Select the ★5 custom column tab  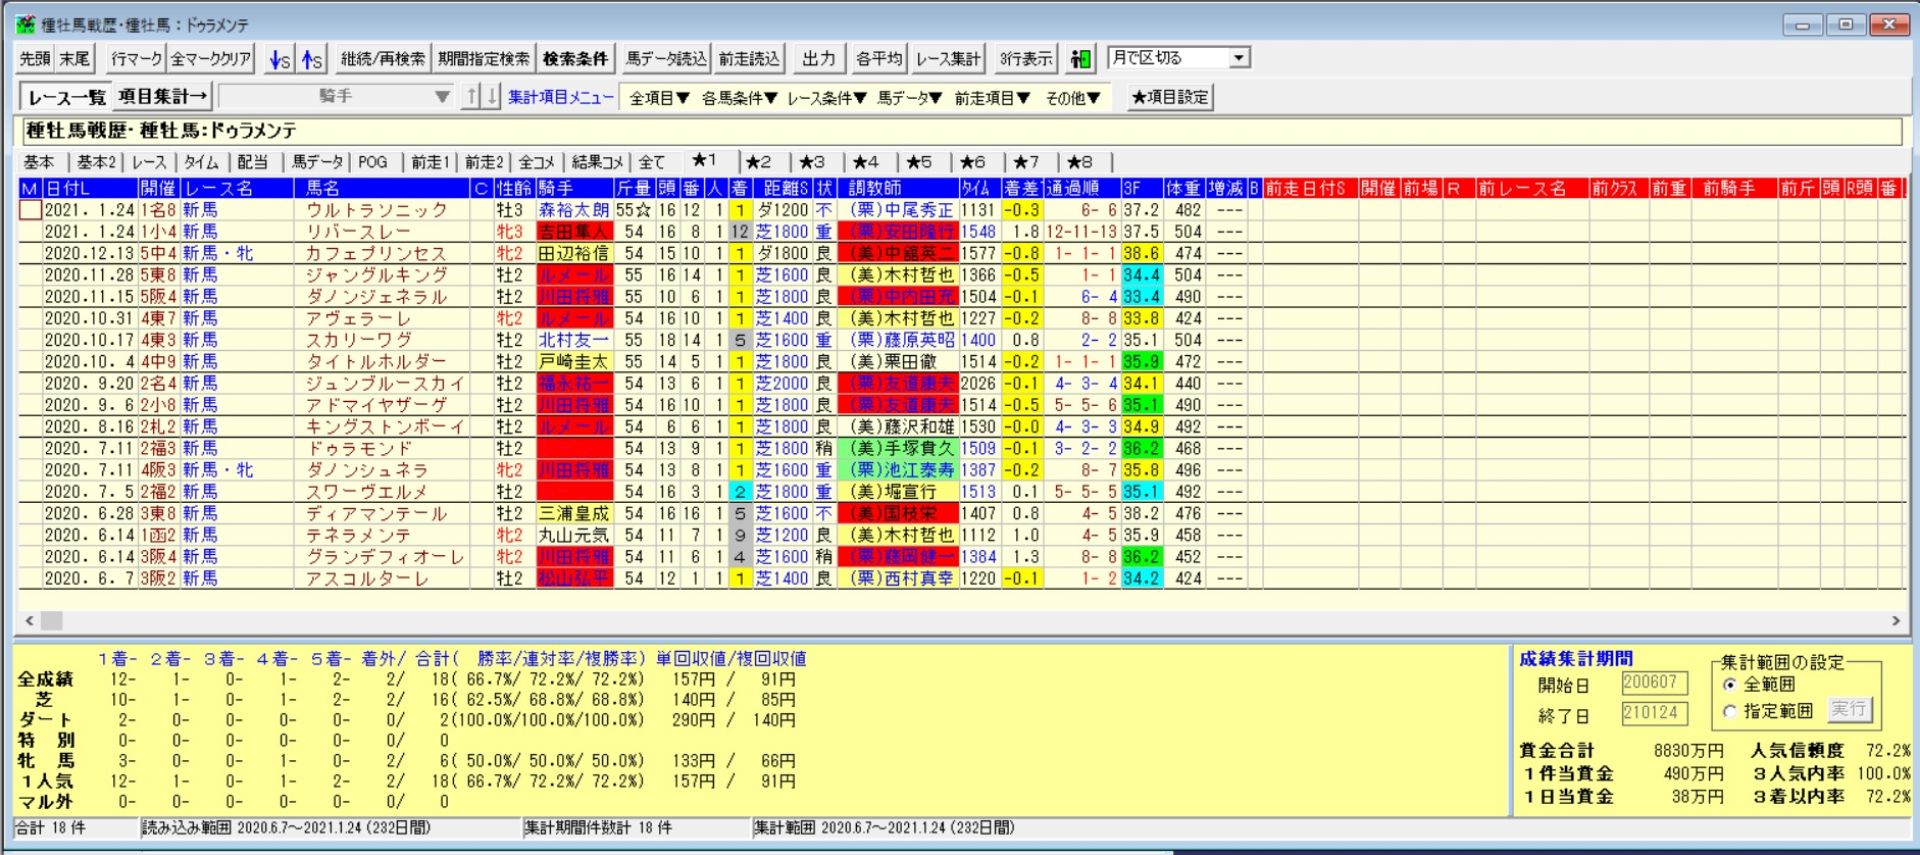(x=919, y=162)
